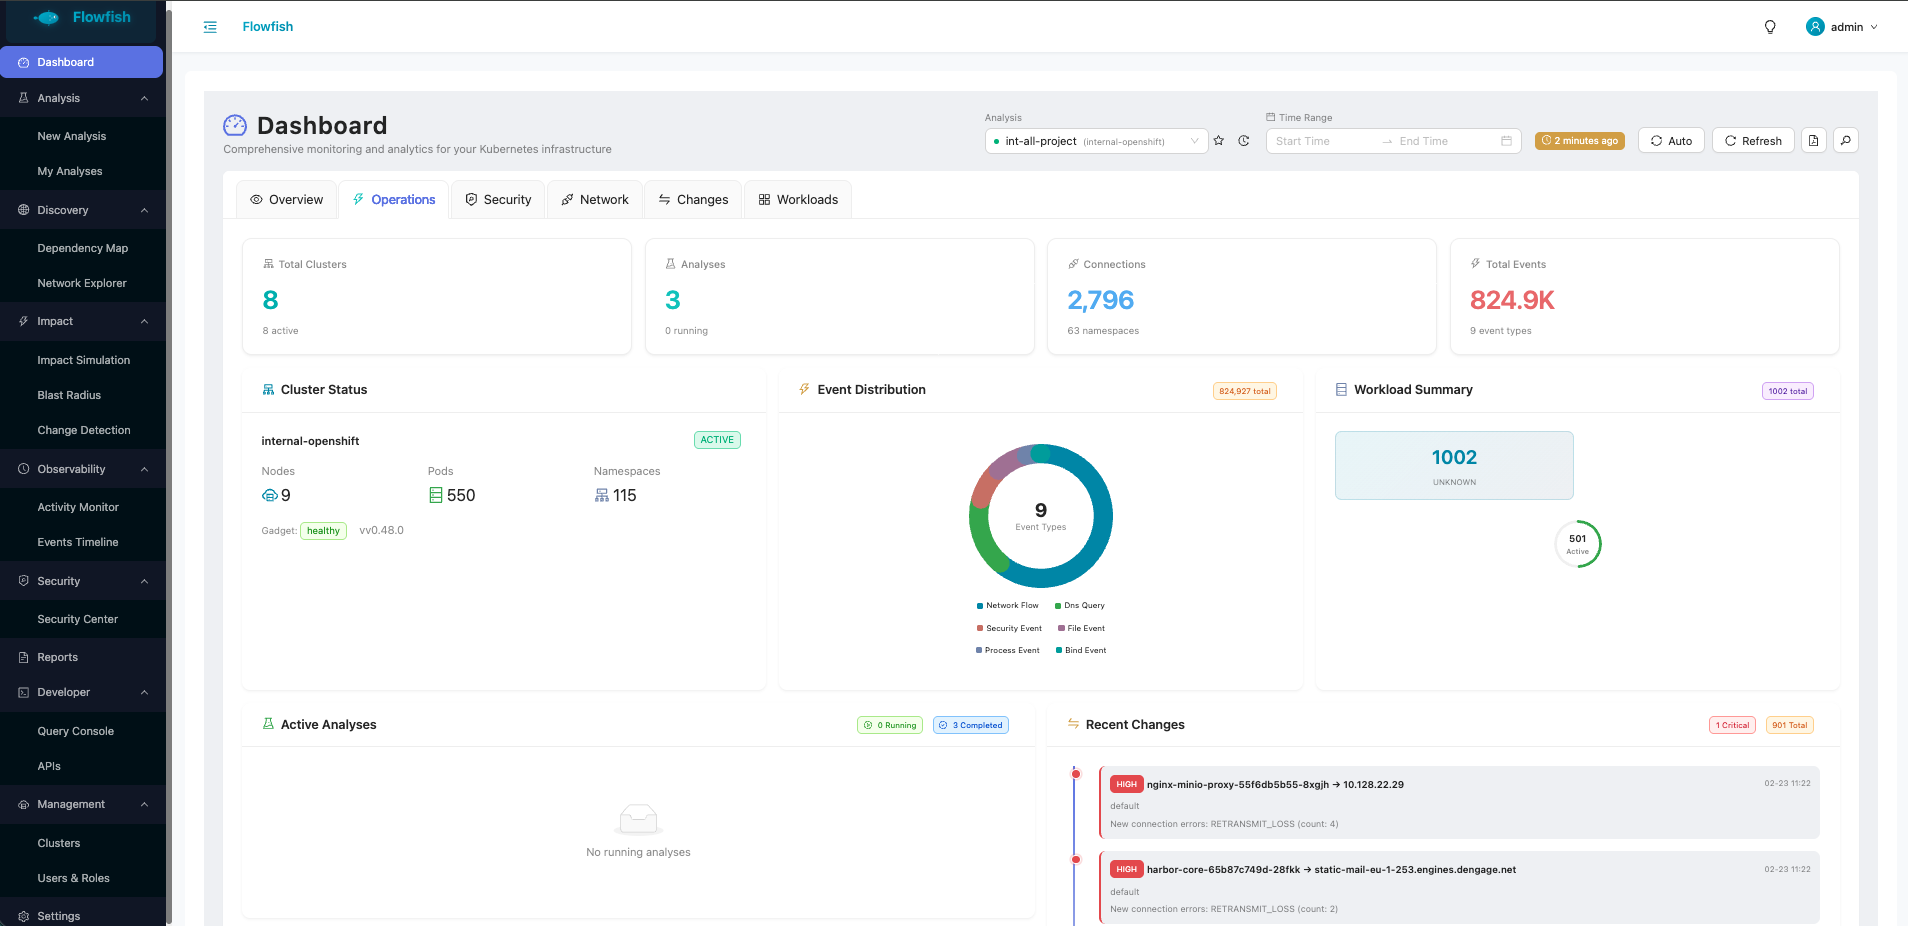The image size is (1908, 926).
Task: Switch to the Security tab
Action: pos(498,200)
